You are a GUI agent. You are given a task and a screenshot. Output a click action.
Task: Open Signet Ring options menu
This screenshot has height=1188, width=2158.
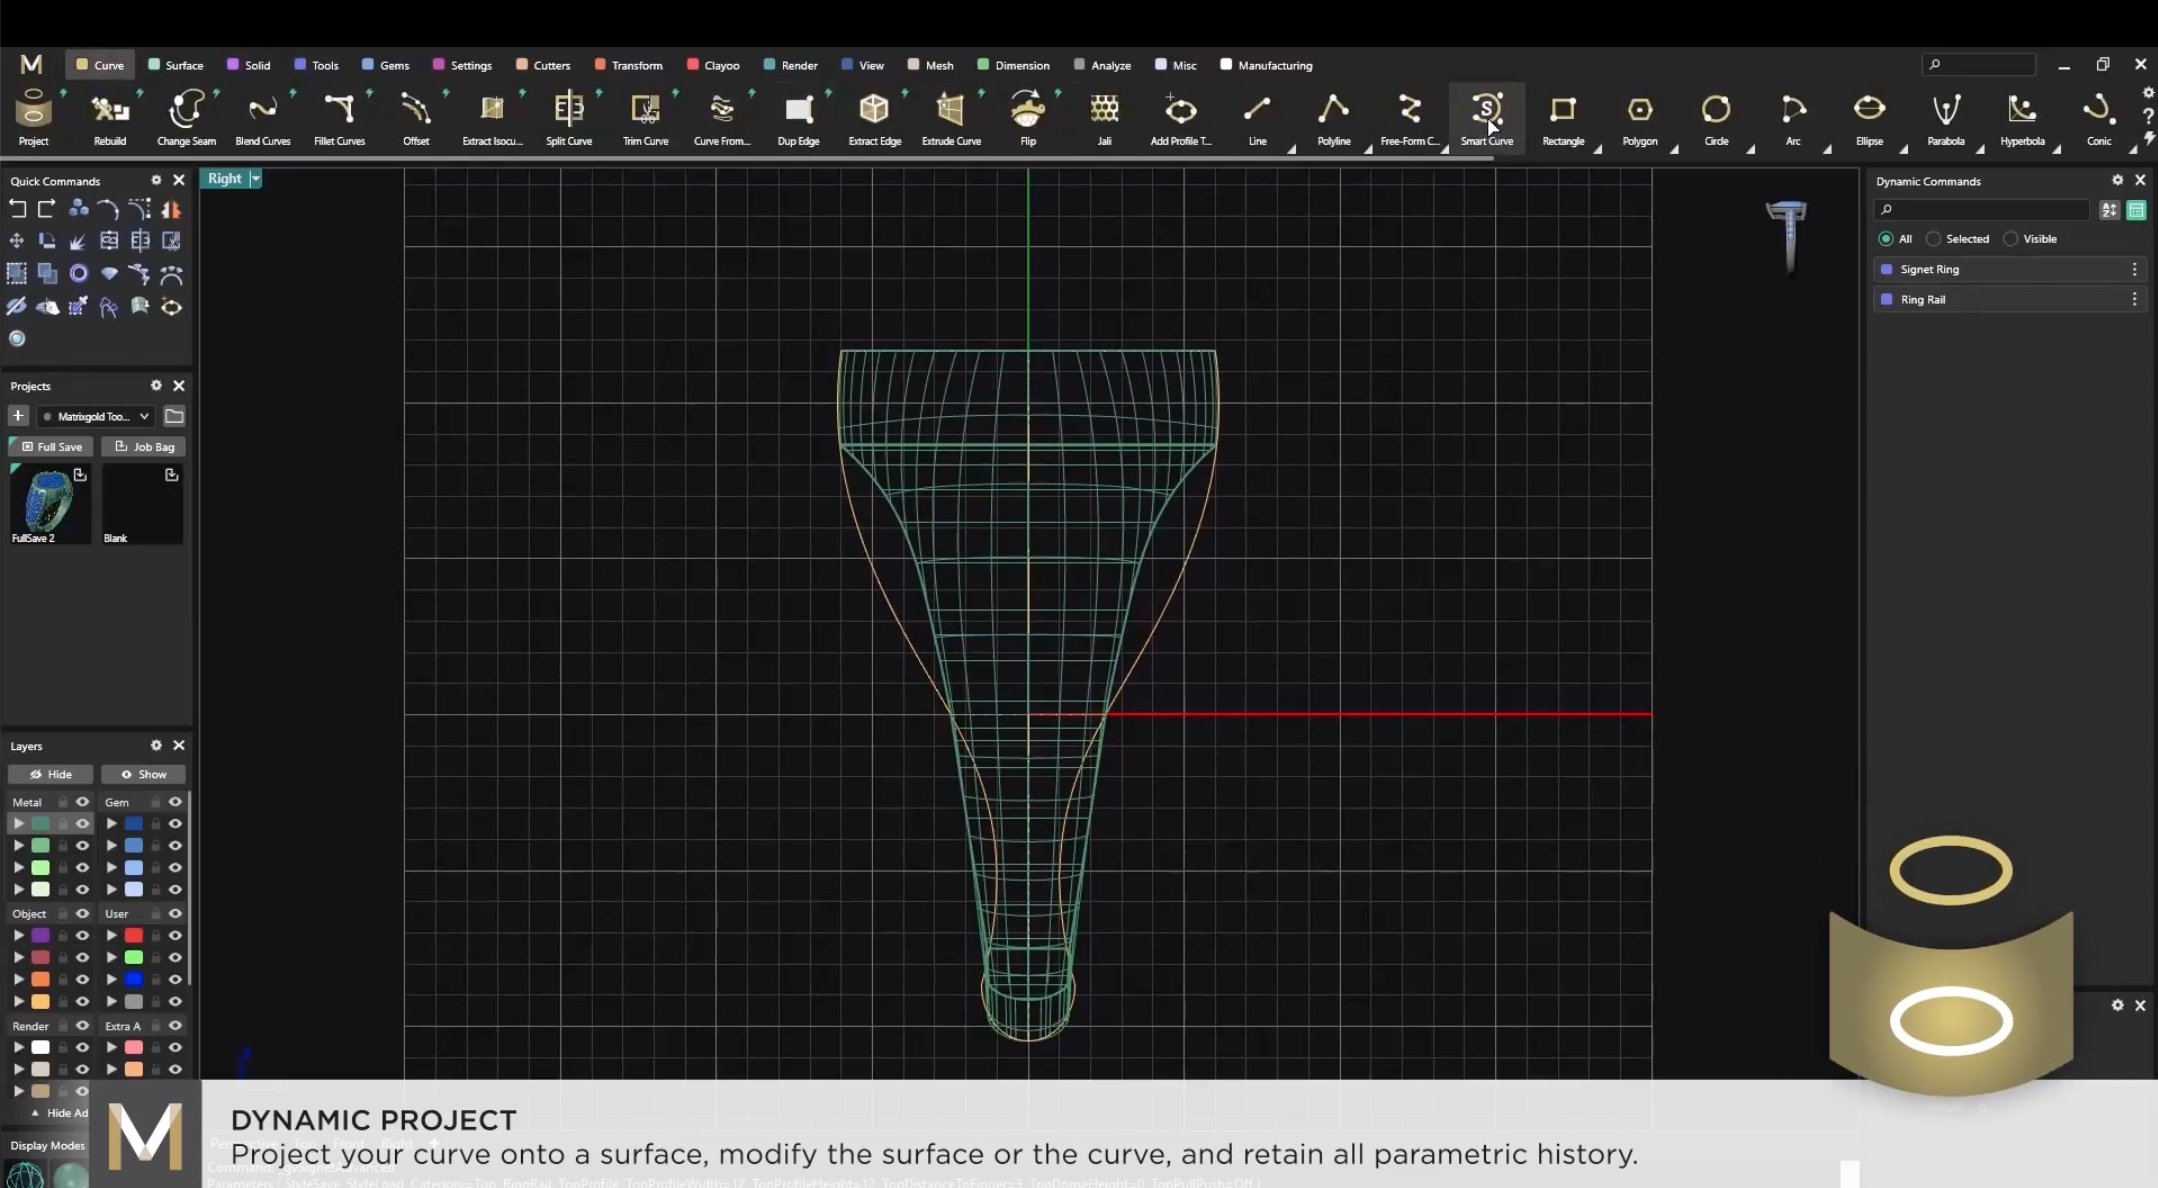(x=2134, y=269)
